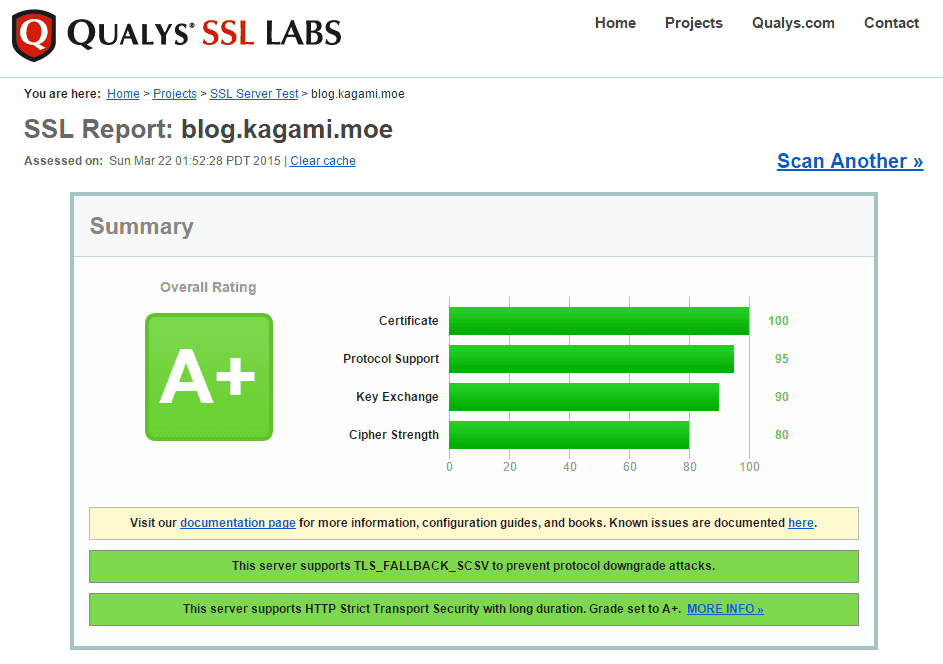Open the known issues 'here' link
The height and width of the screenshot is (664, 943).
coord(800,523)
